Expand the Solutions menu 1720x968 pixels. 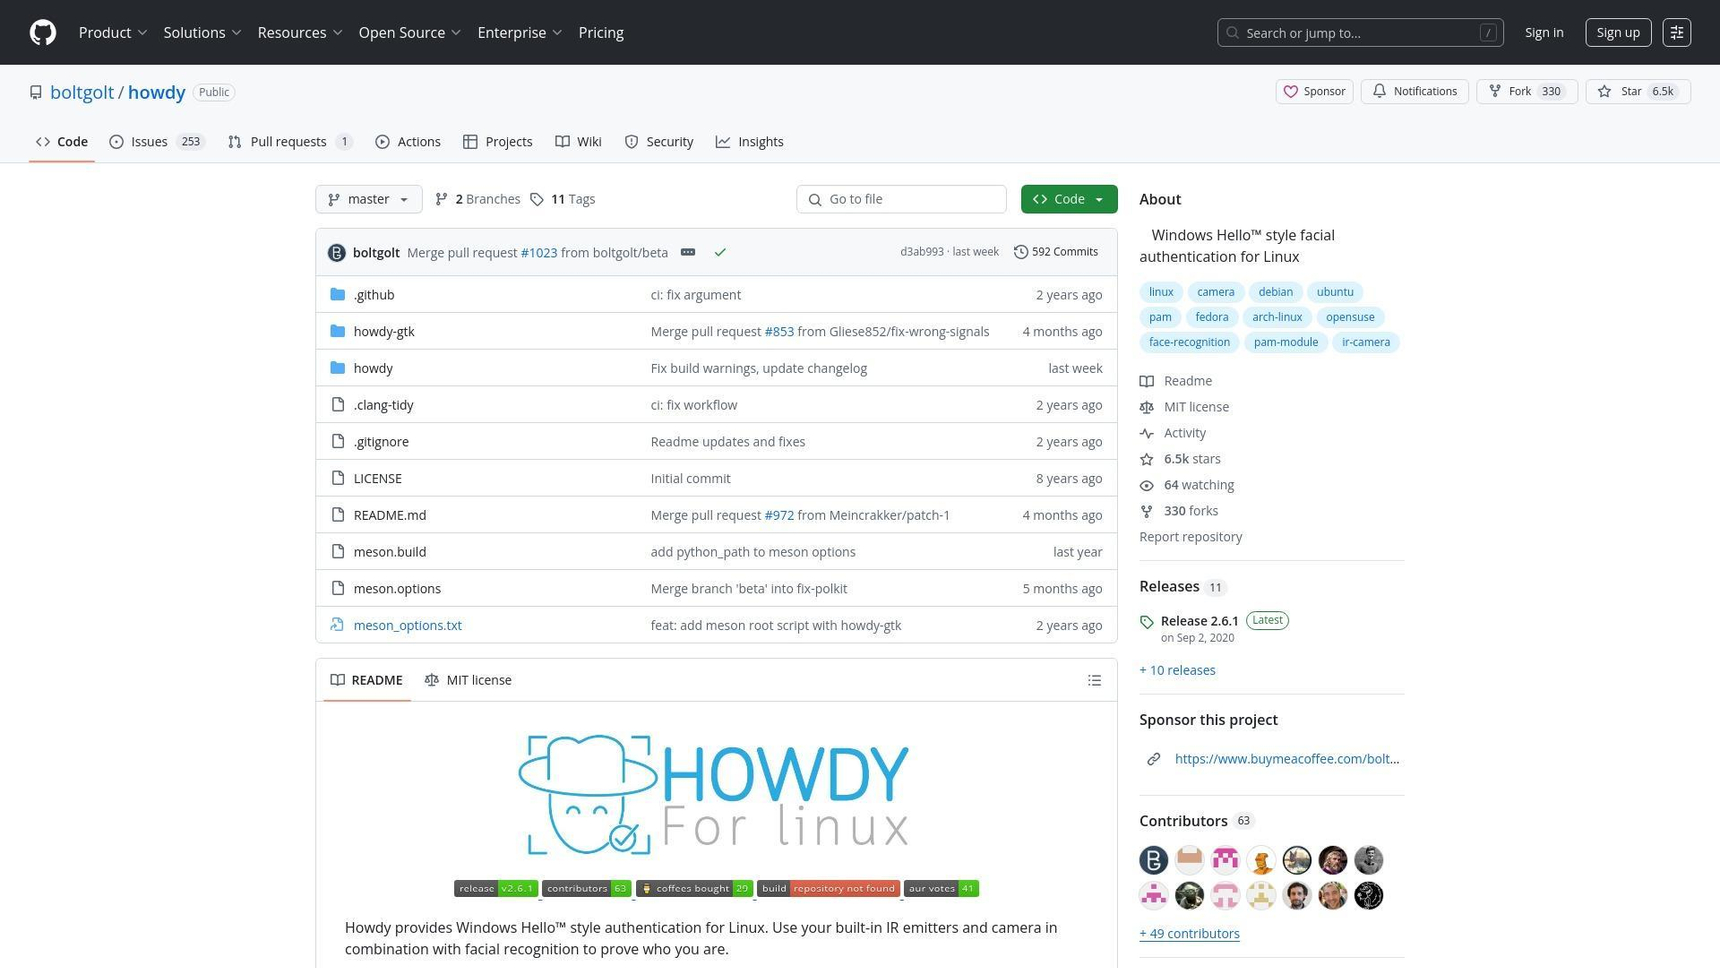tap(202, 32)
